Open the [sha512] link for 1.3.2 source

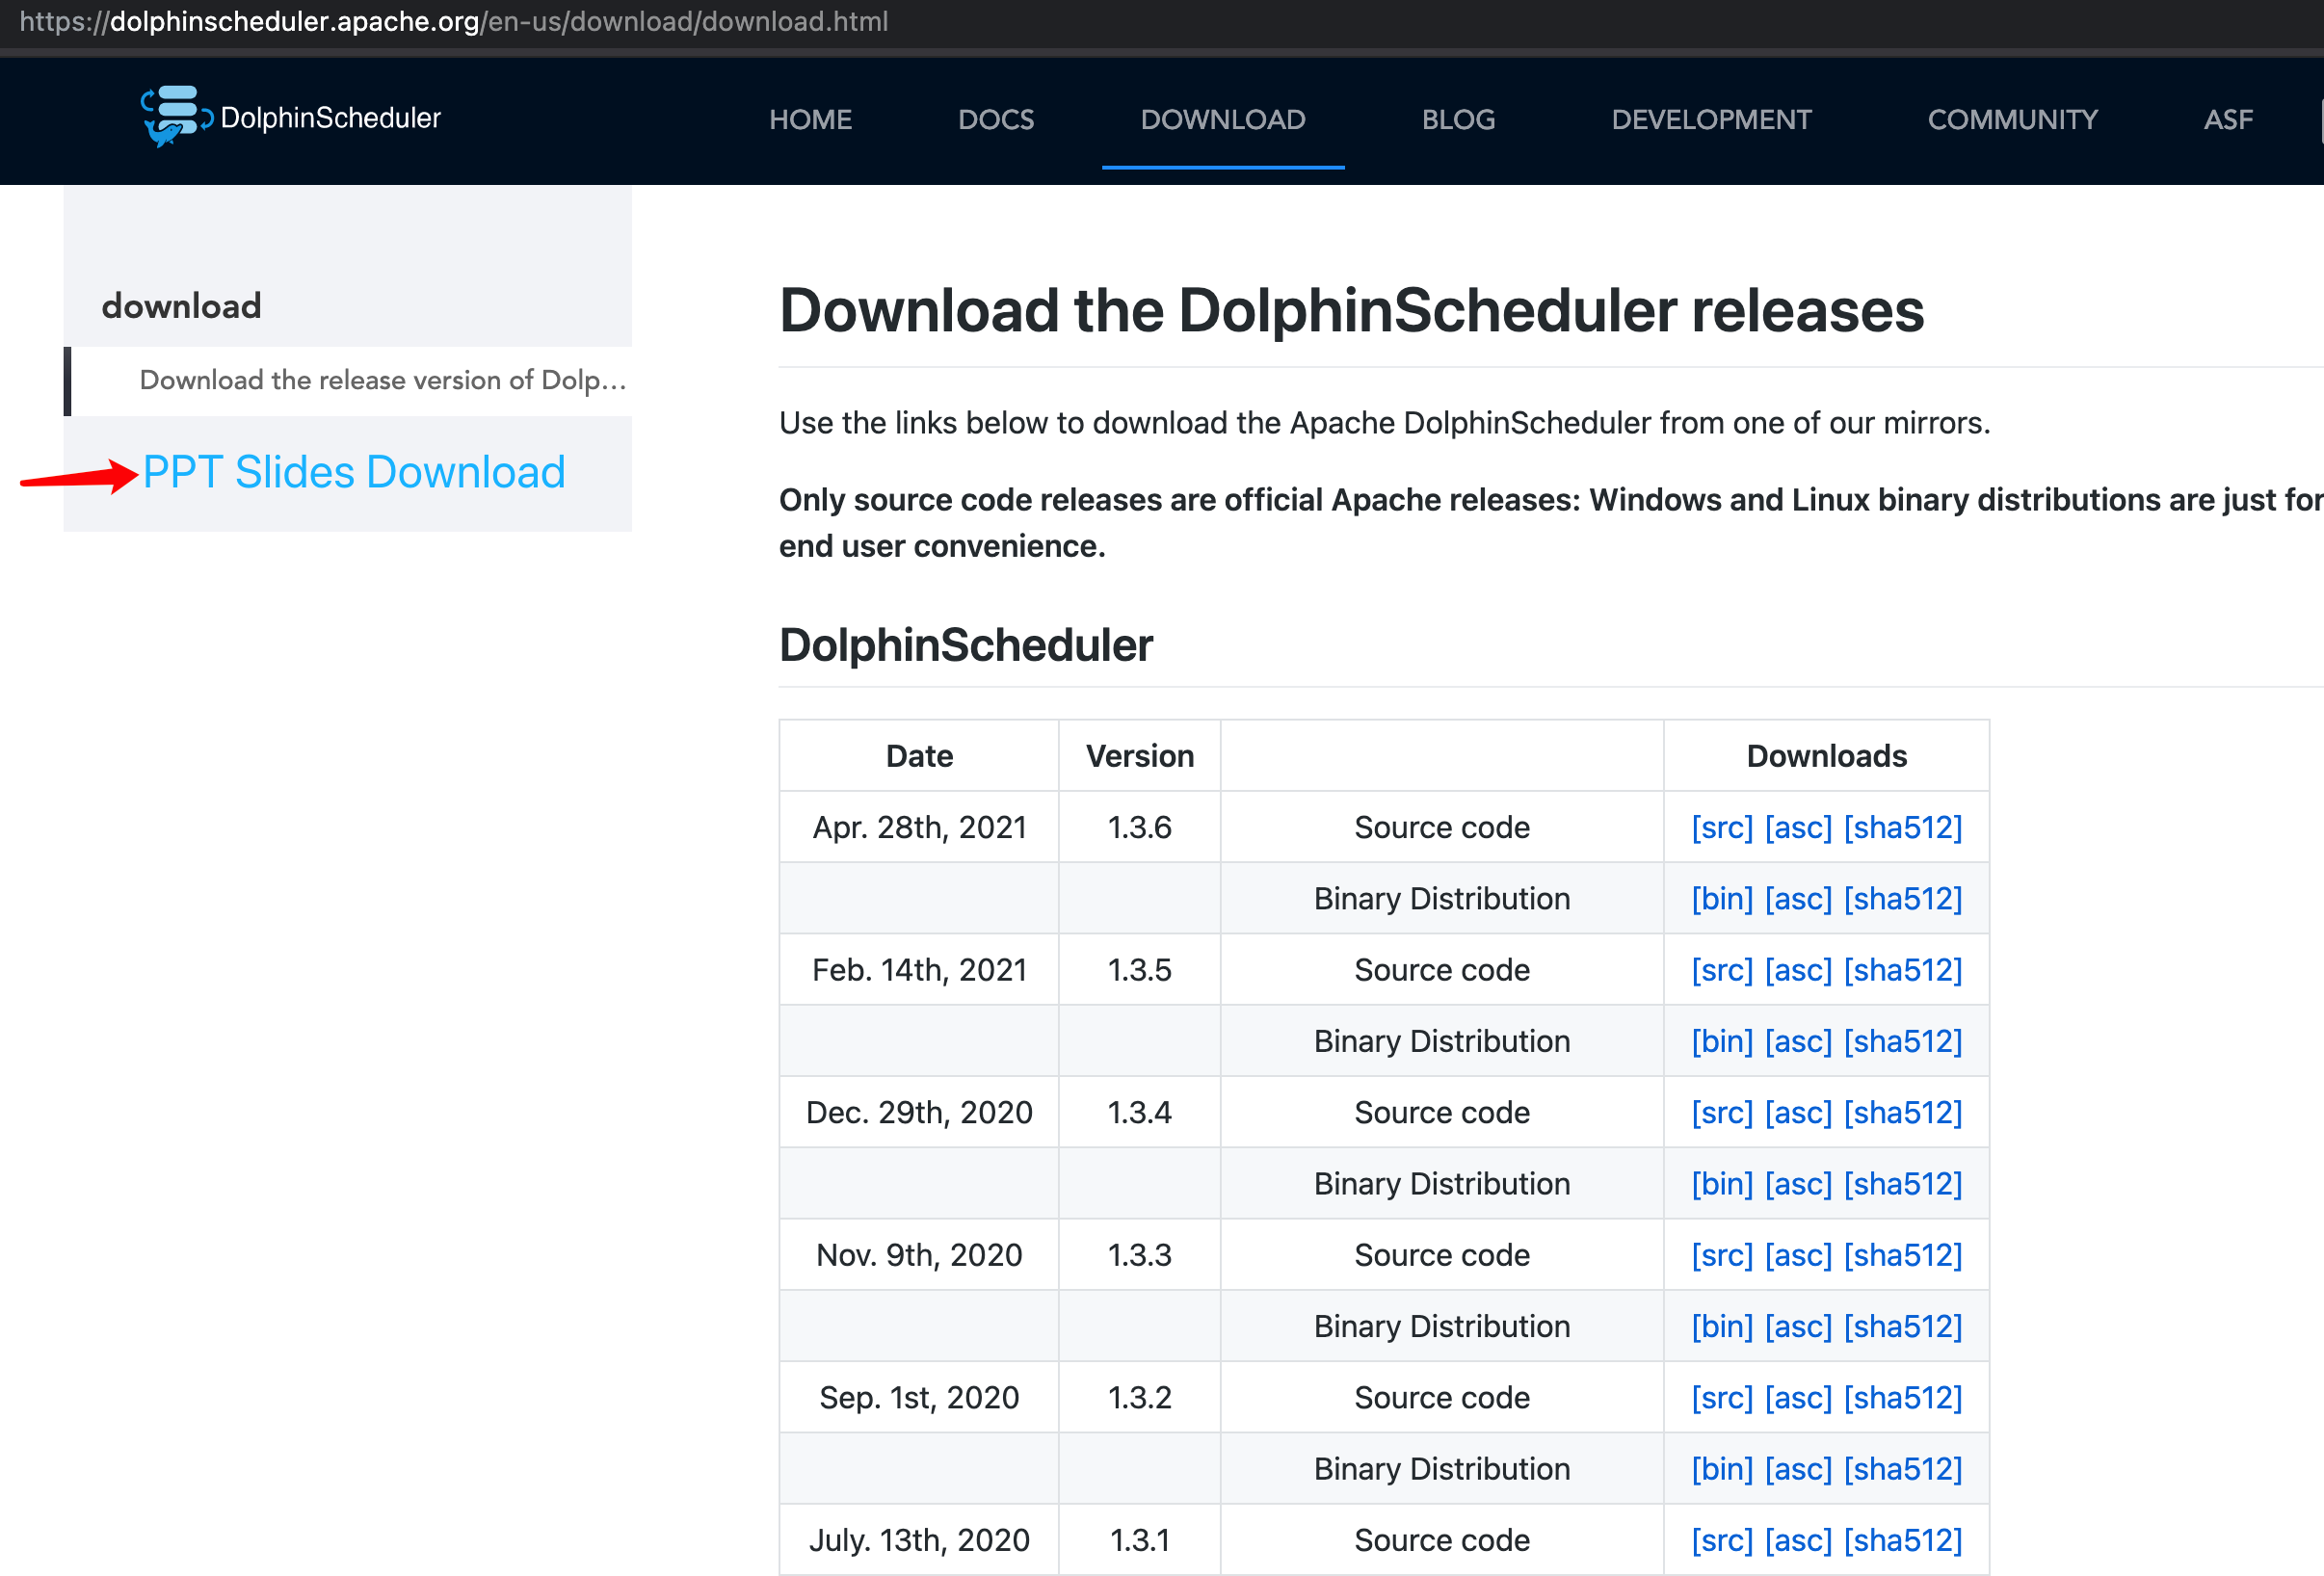pyautogui.click(x=1902, y=1398)
